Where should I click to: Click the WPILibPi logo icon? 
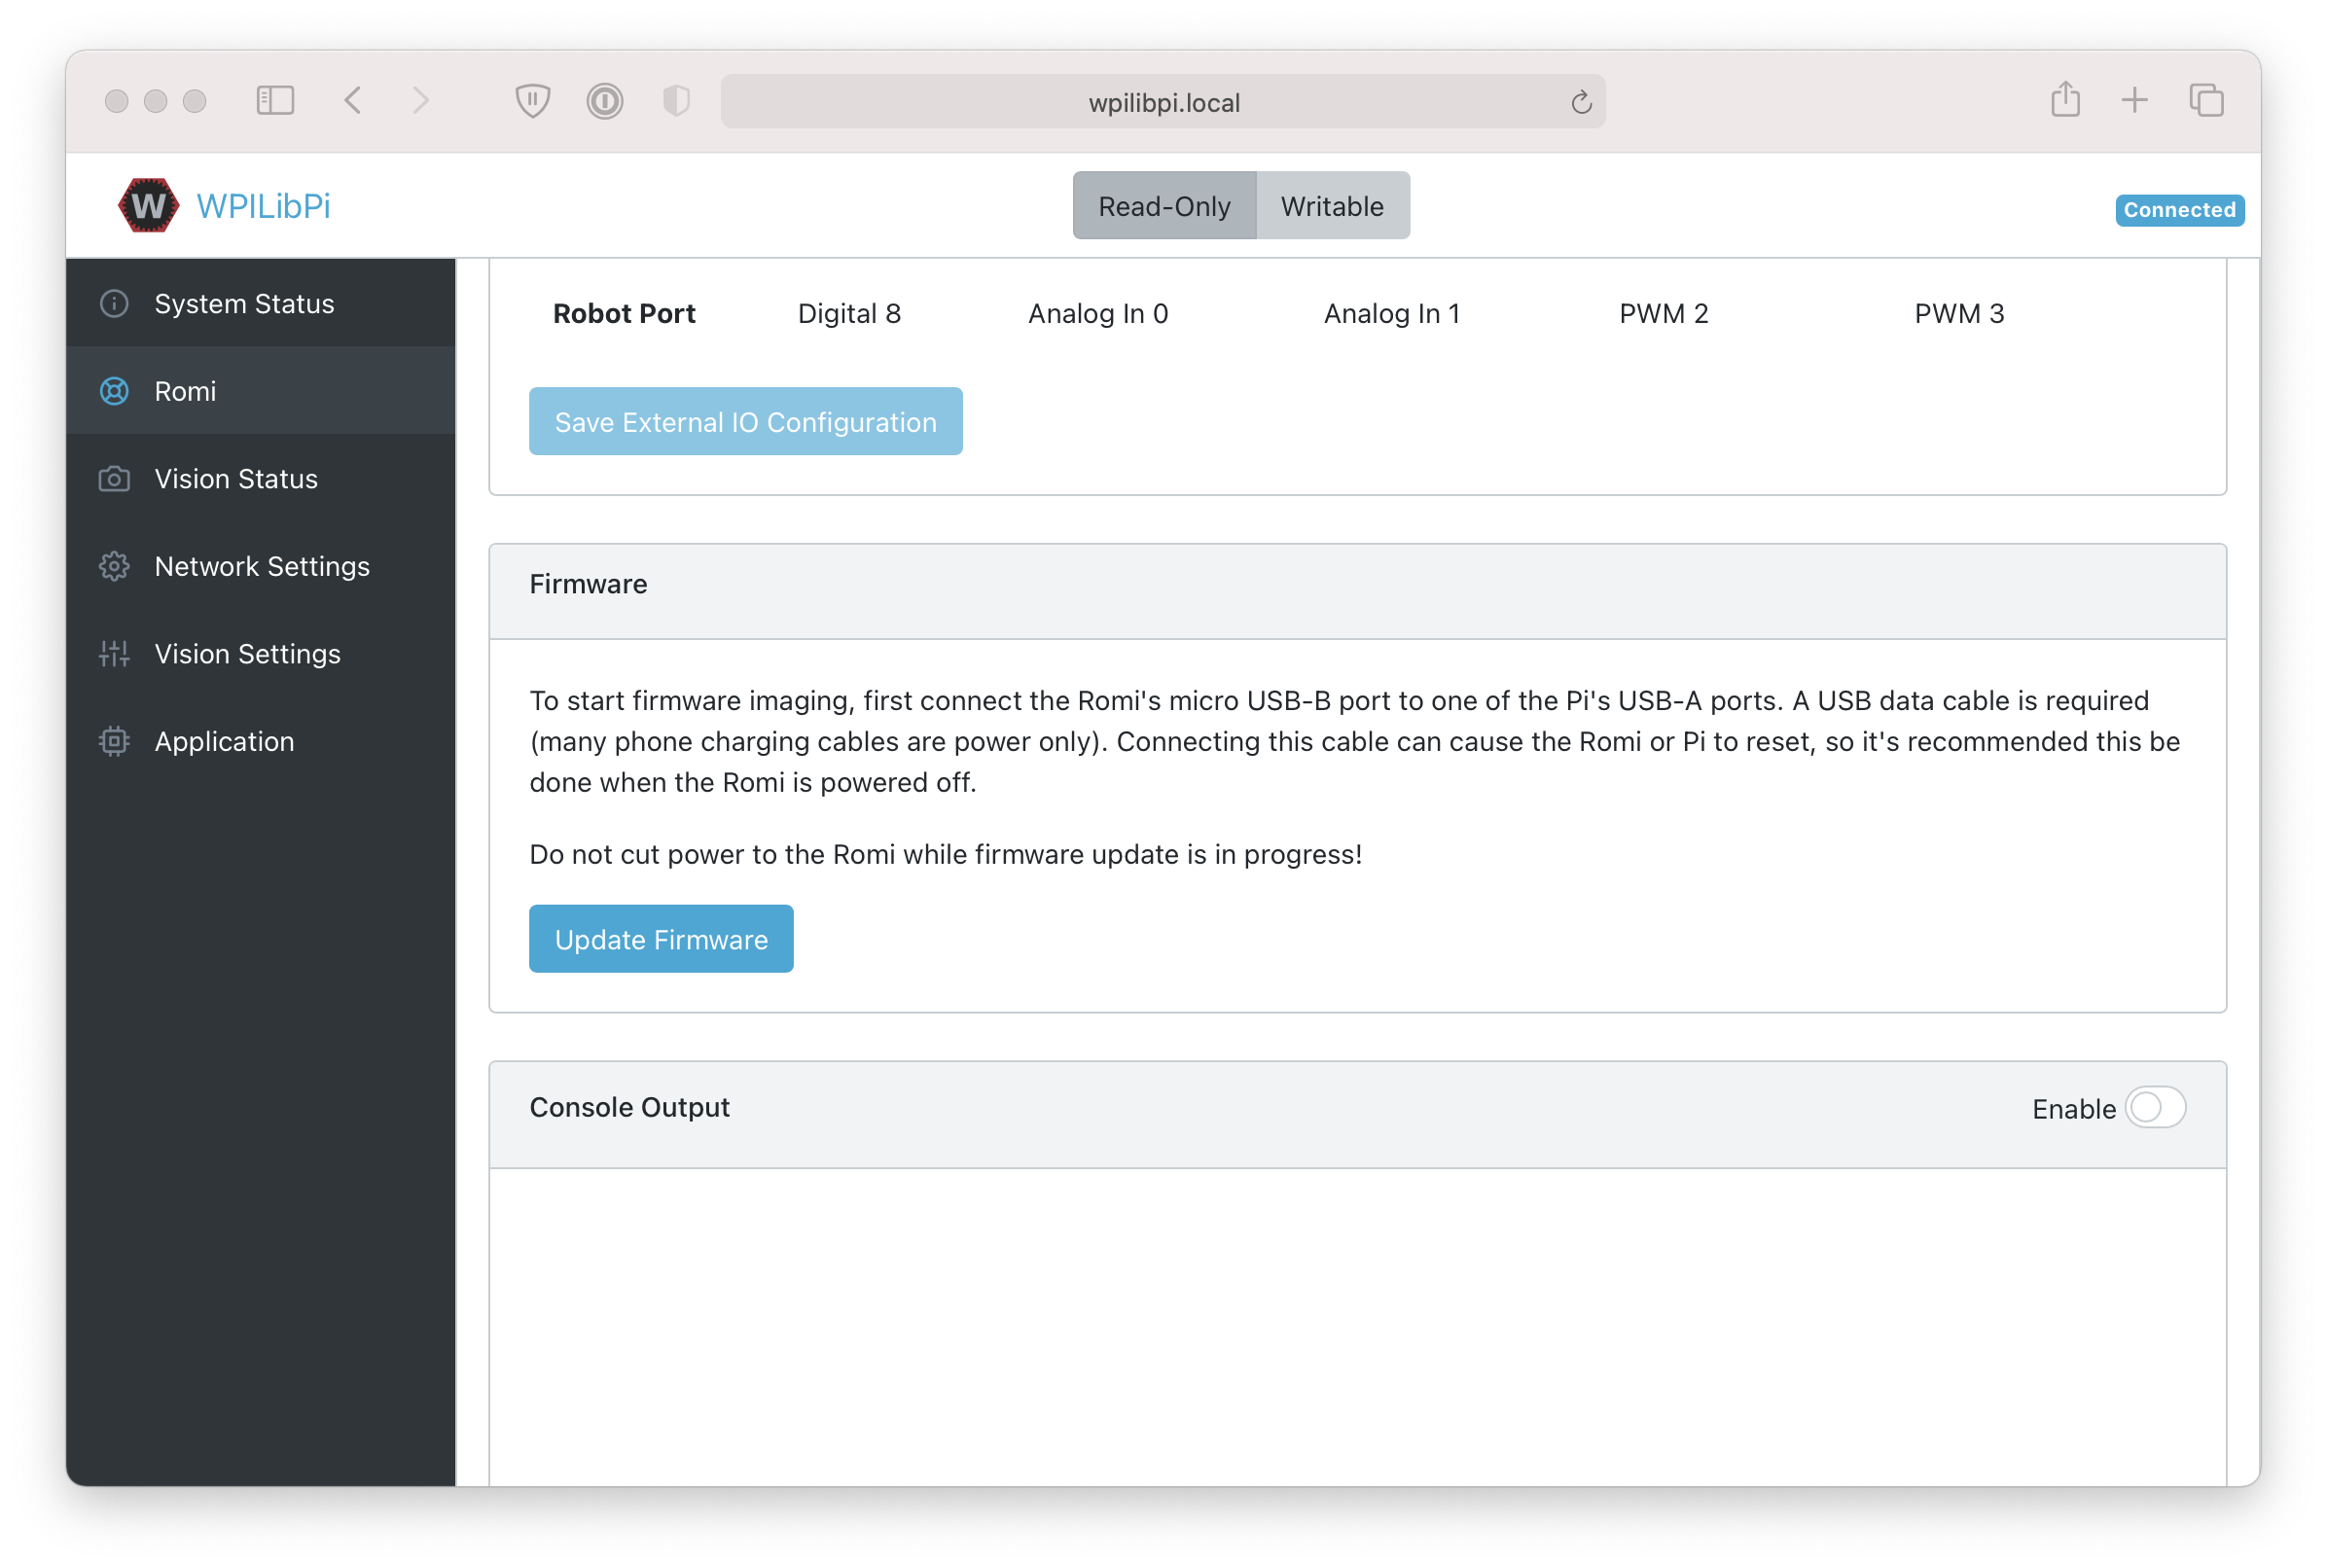coord(149,204)
